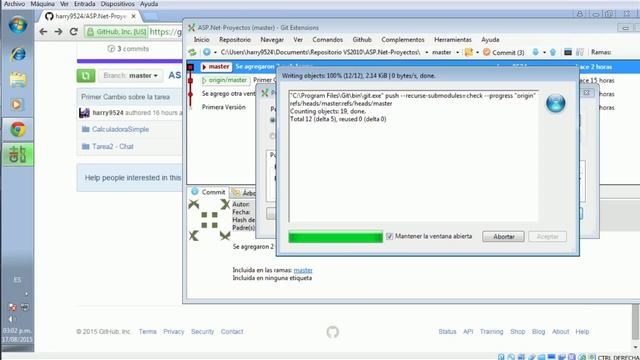
Task: Switch to Google Chrome on the taskbar
Action: point(18,129)
